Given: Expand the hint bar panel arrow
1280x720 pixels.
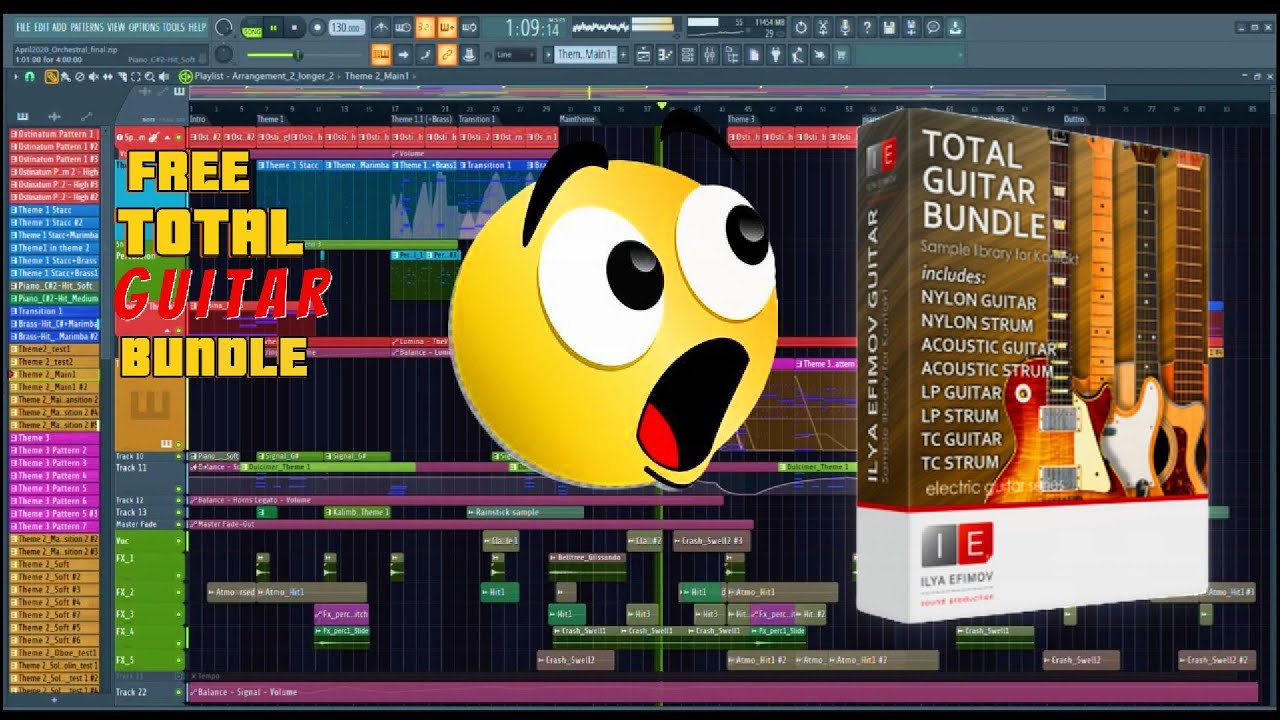Looking at the screenshot, I should tap(960, 55).
